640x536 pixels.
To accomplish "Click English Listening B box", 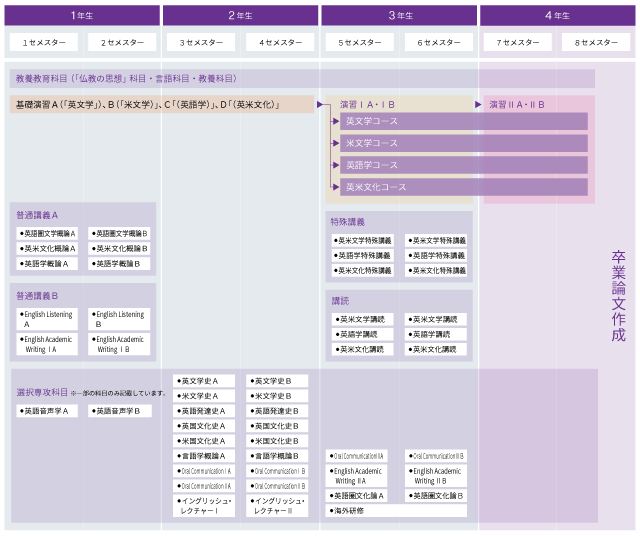I will point(119,319).
